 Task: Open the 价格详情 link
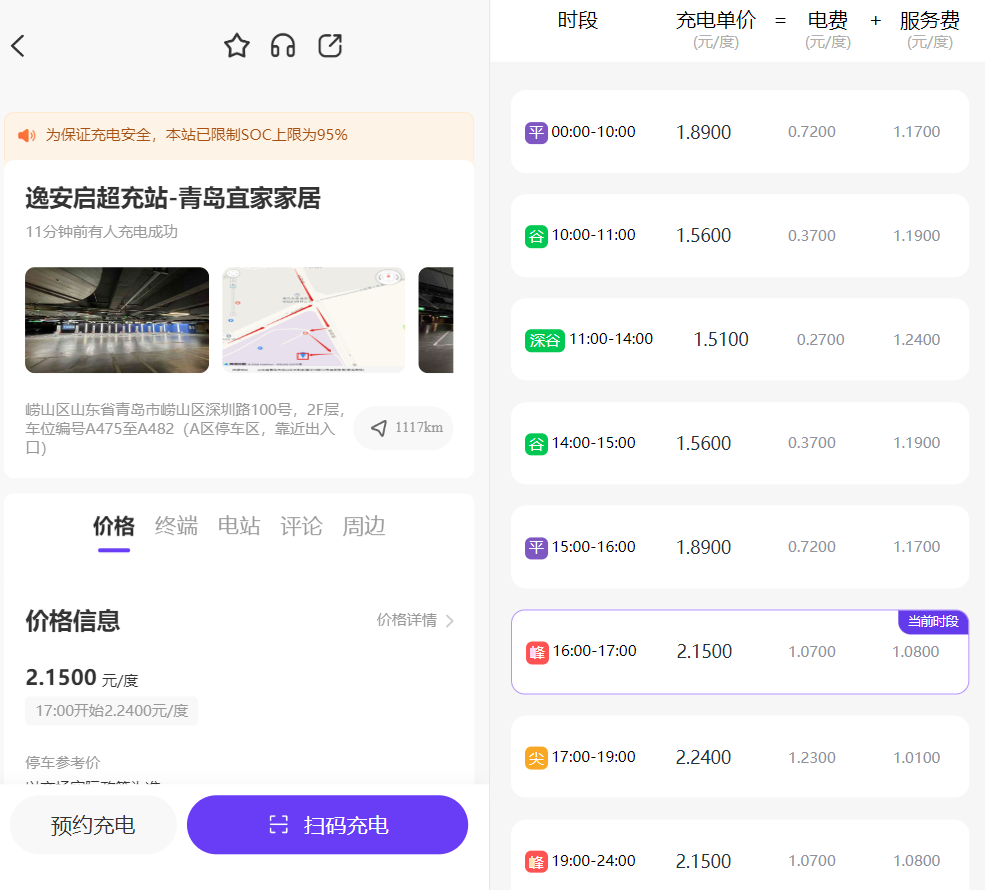(415, 621)
